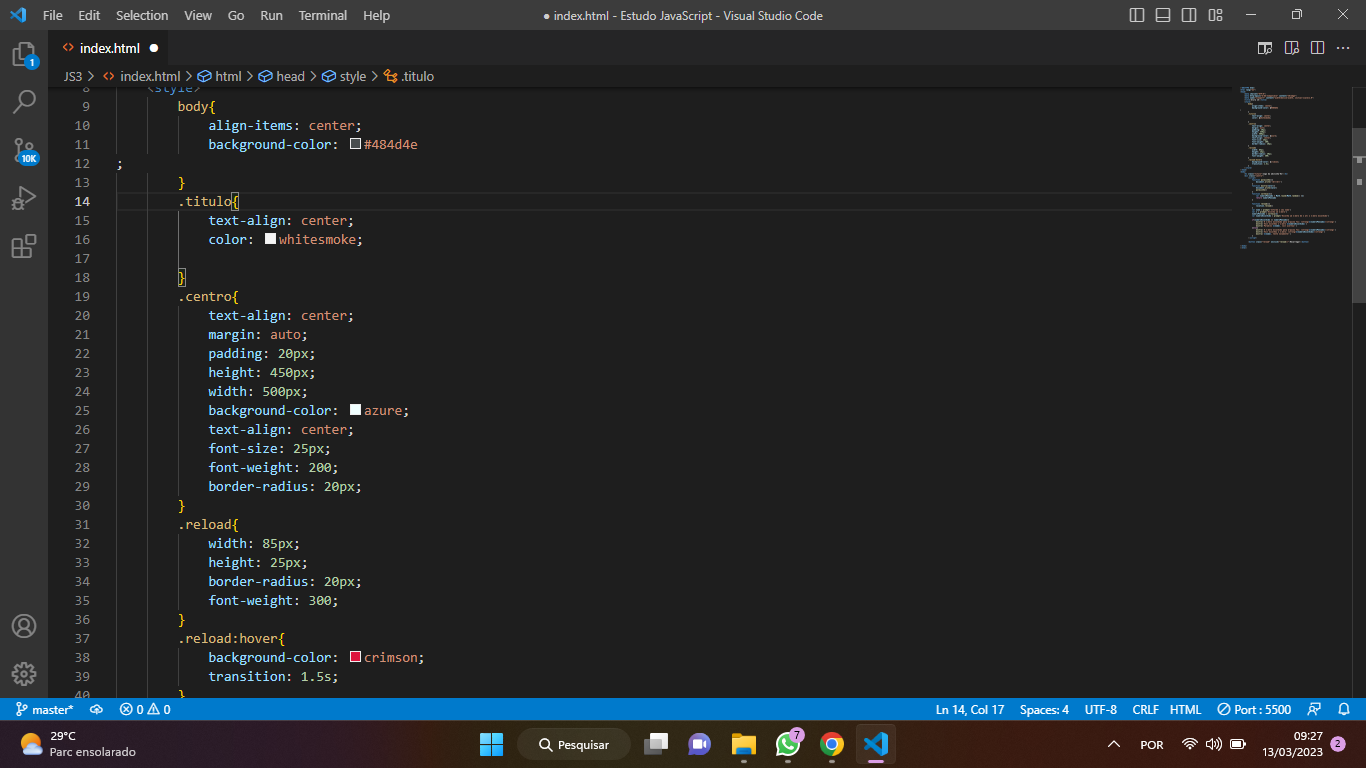Click the Customize Layout icon
Screen dimensions: 1366x768
(1215, 15)
